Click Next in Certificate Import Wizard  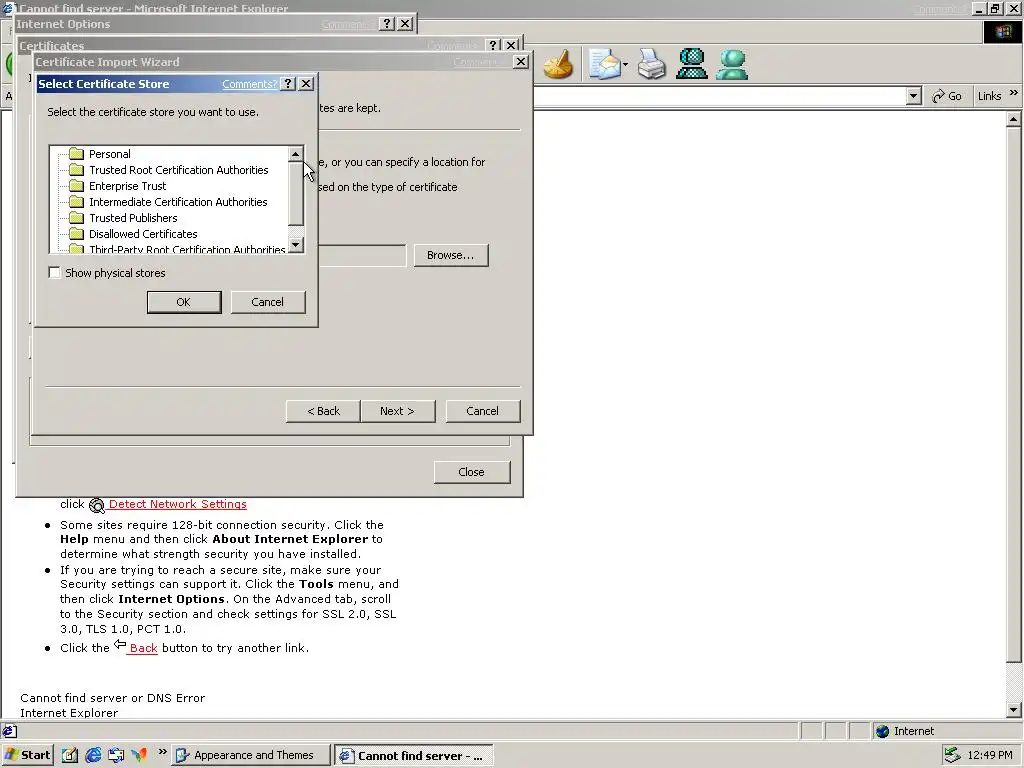[x=397, y=411]
